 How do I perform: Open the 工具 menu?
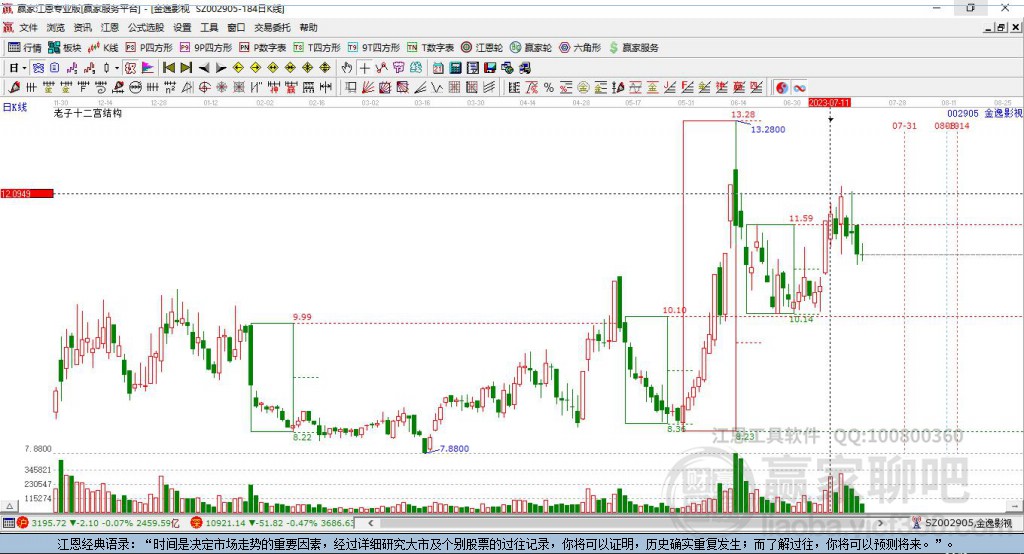pyautogui.click(x=209, y=27)
